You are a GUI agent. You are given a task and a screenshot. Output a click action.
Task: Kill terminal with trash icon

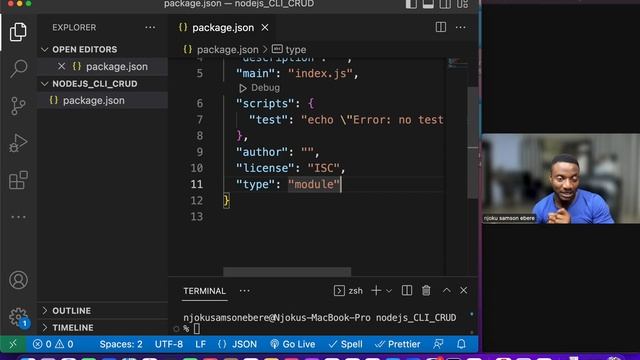[426, 291]
